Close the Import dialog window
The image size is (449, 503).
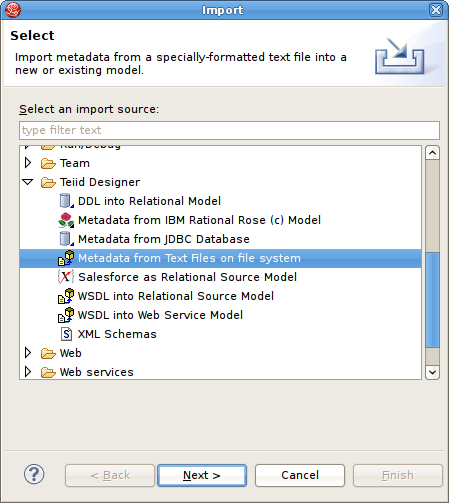436,10
